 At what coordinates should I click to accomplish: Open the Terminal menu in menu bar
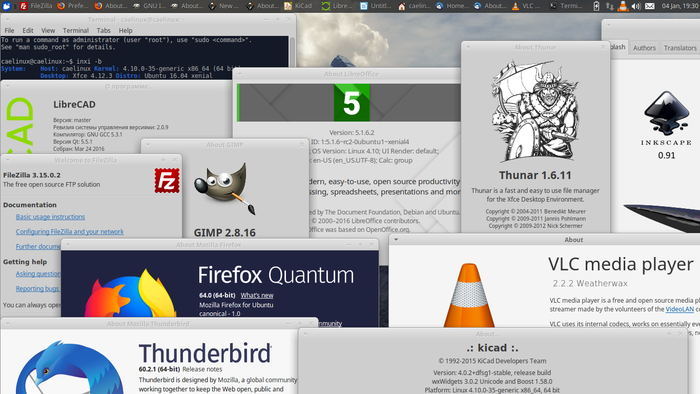click(x=75, y=30)
